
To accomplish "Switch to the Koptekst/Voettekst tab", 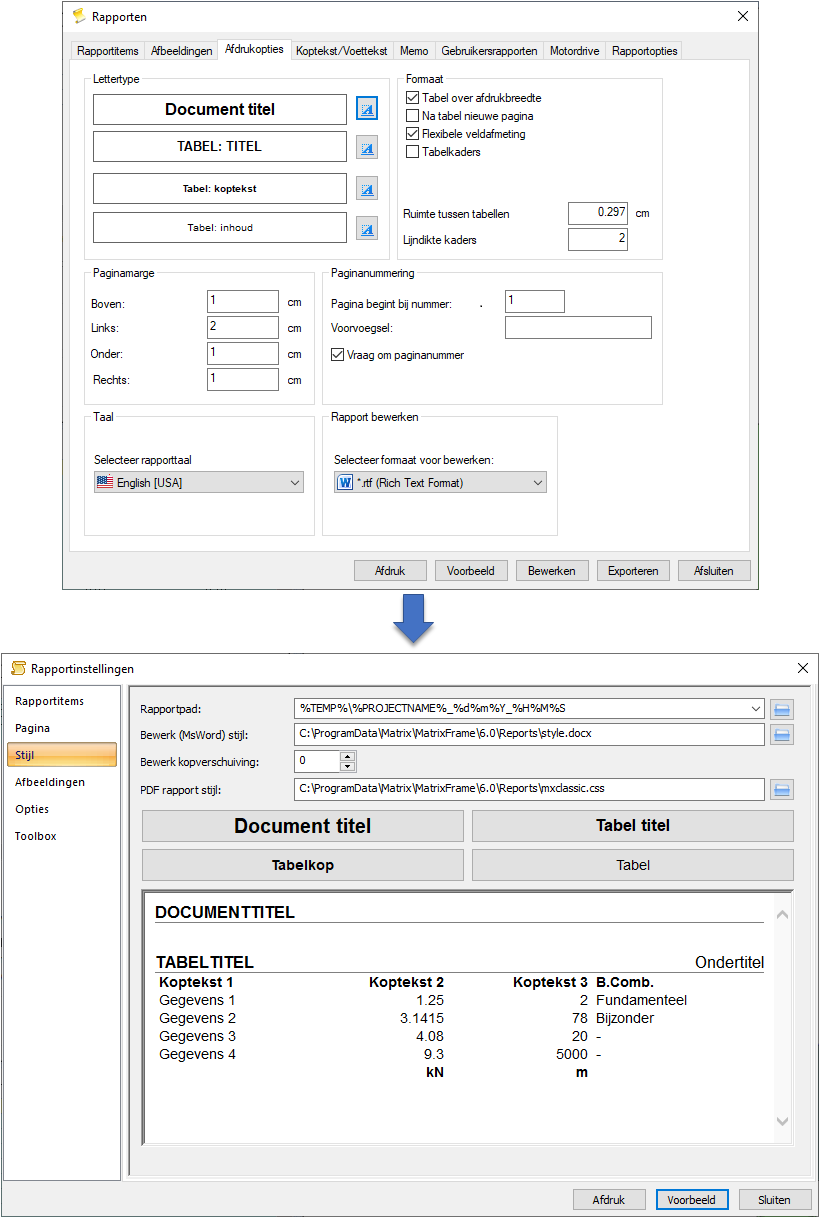I will click(342, 49).
